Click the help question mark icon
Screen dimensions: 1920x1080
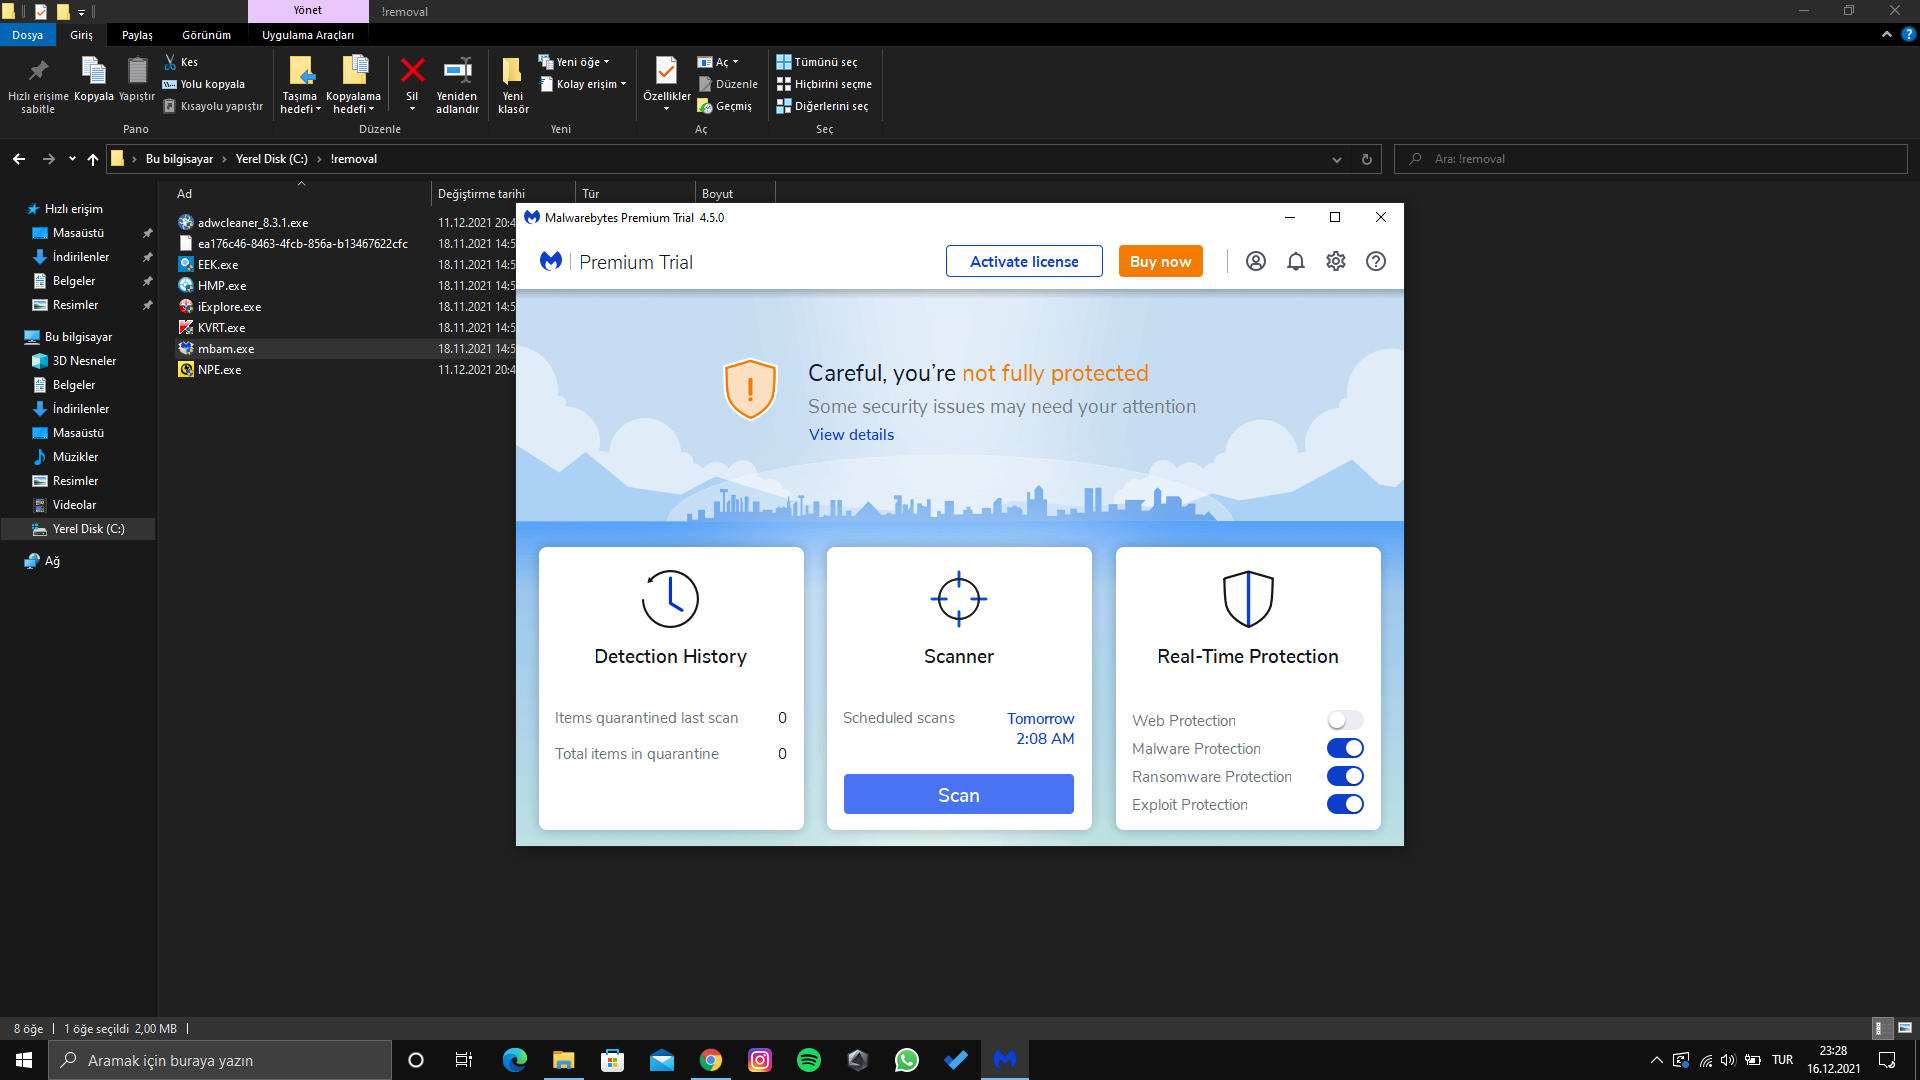(1376, 261)
